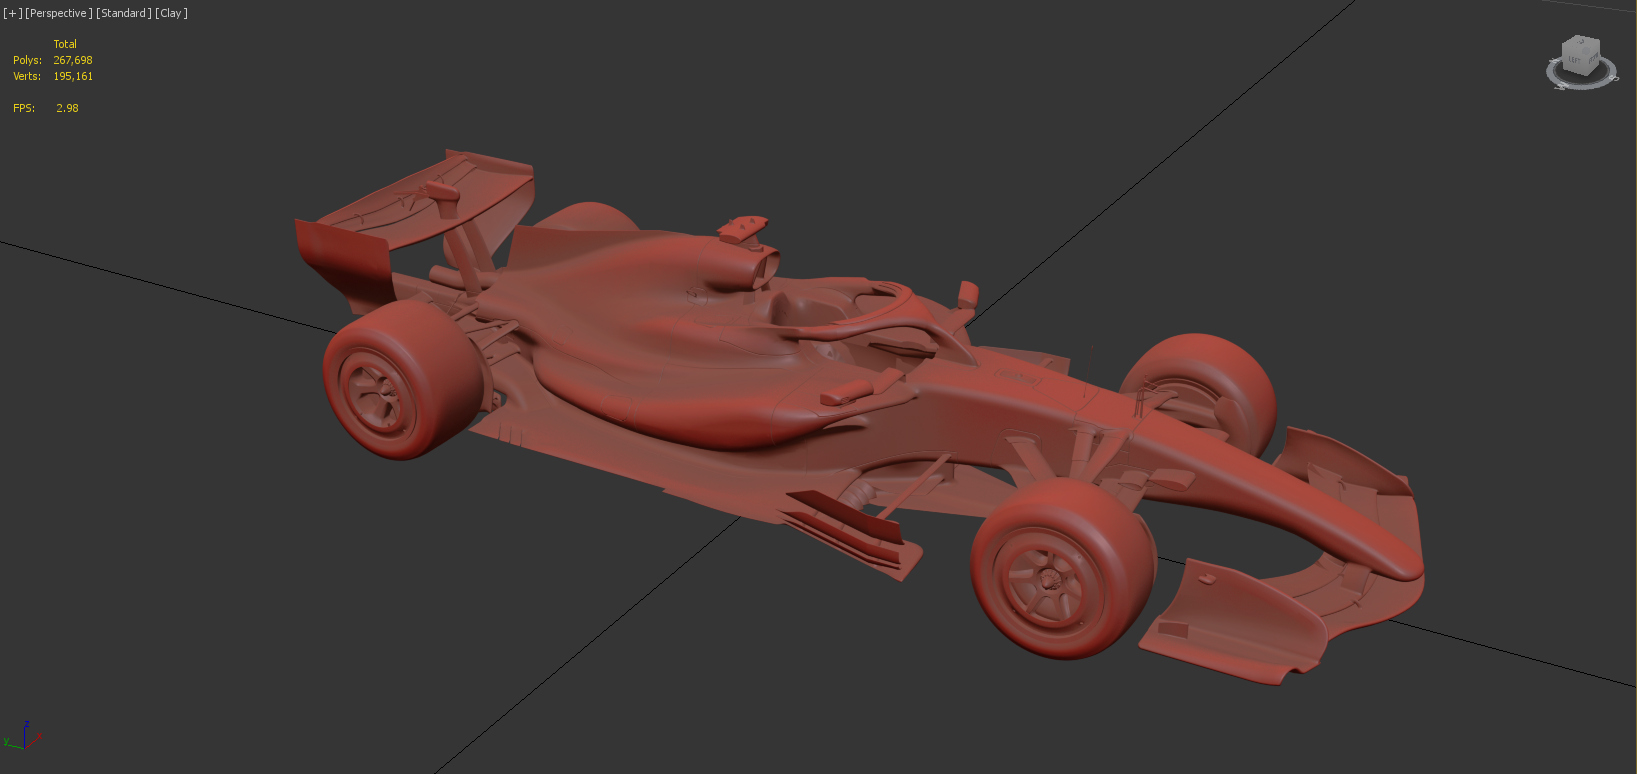The height and width of the screenshot is (774, 1637).
Task: Select the Verts count 195,161
Action: pyautogui.click(x=73, y=76)
